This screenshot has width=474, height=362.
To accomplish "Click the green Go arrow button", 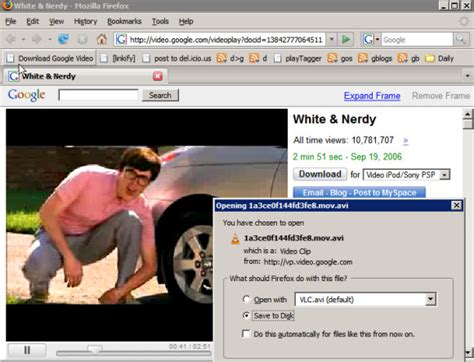I will tap(346, 40).
